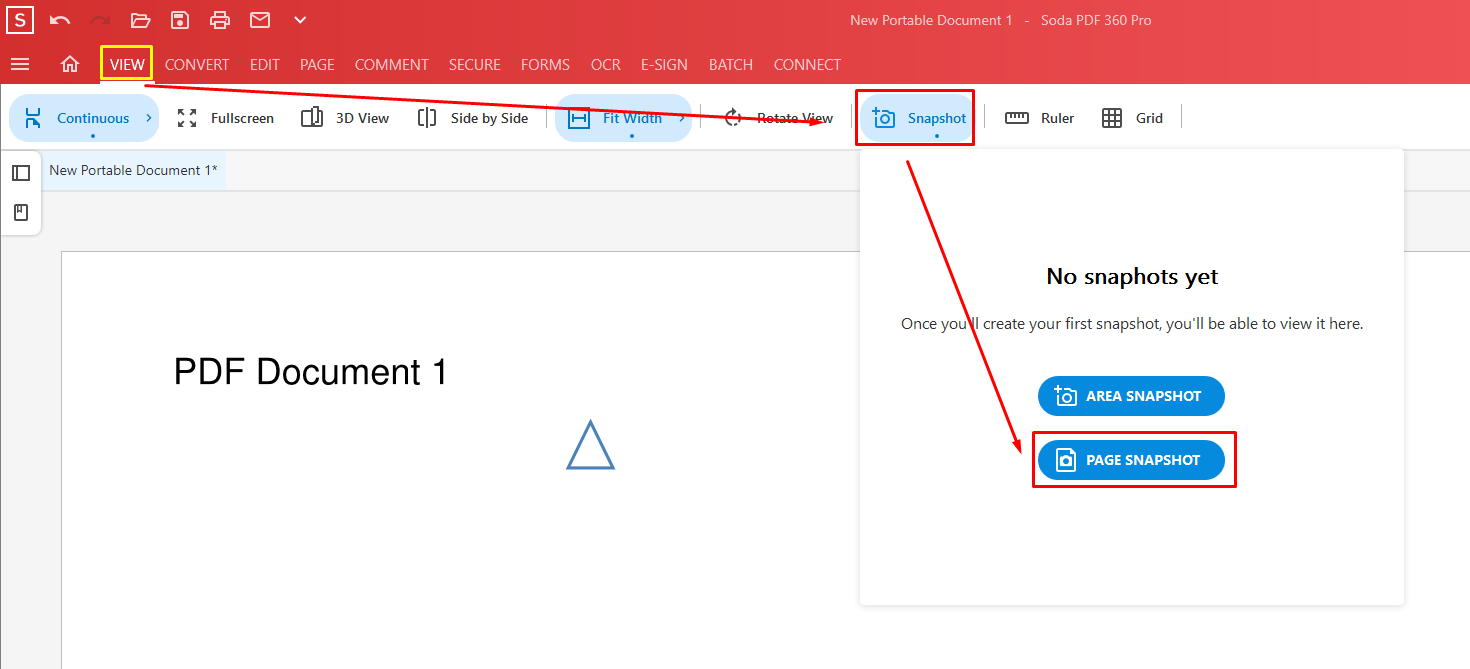1470x669 pixels.
Task: Go to the Home screen icon
Action: [70, 64]
